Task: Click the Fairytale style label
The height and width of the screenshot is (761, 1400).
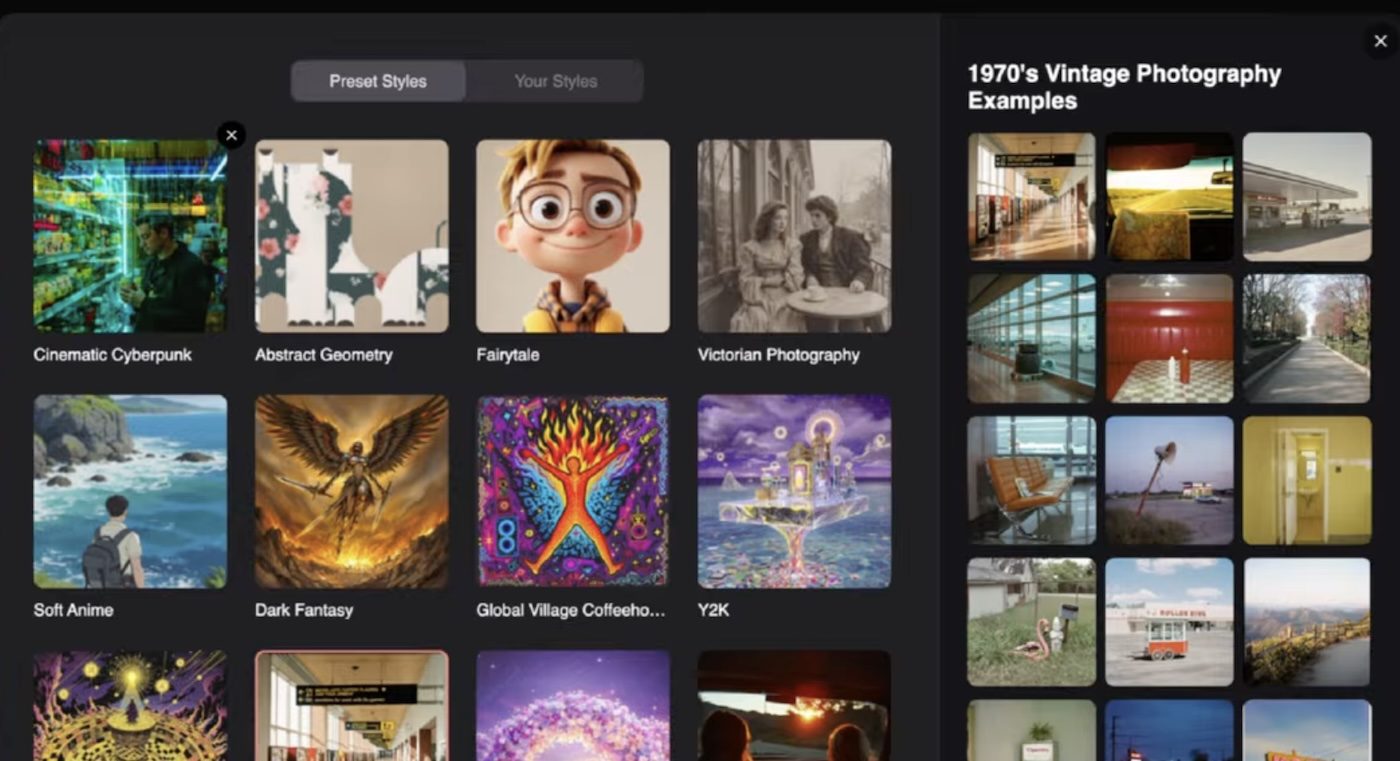Action: [x=507, y=355]
